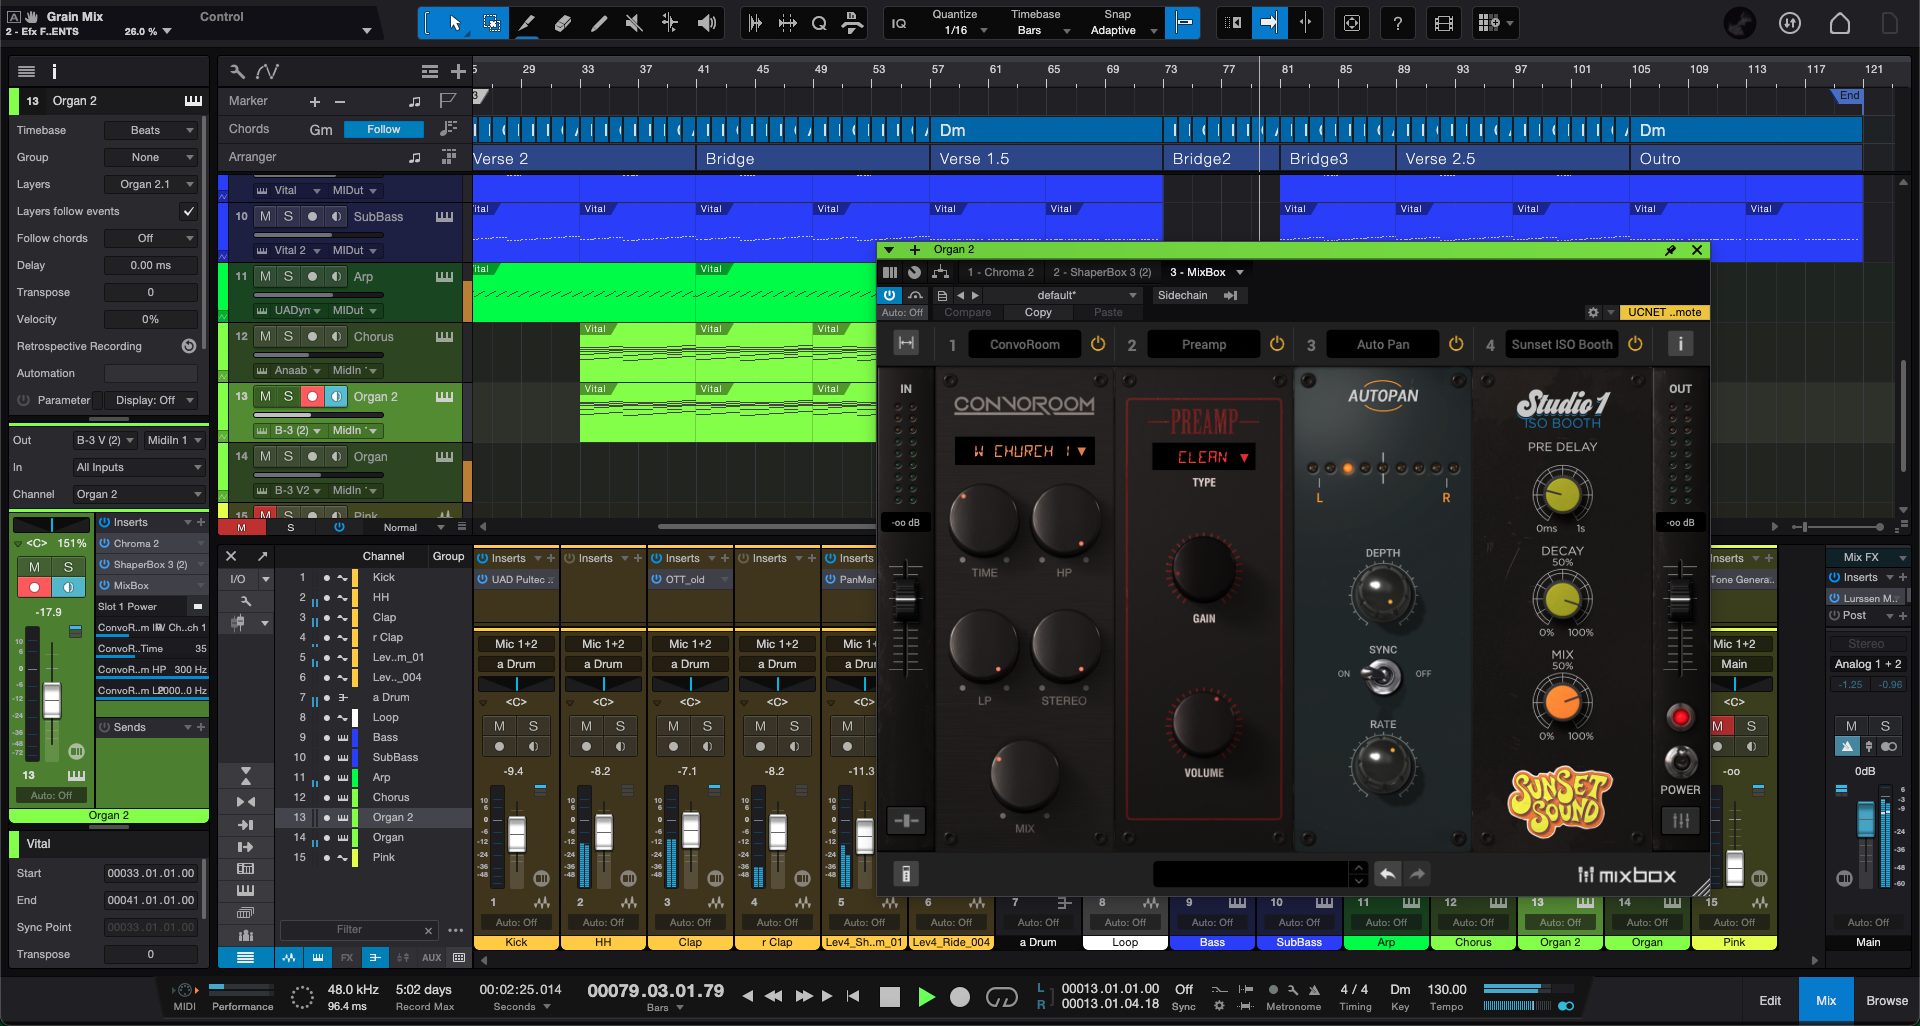Image resolution: width=1920 pixels, height=1026 pixels.
Task: Toggle monitor on Chorus track
Action: tap(336, 336)
